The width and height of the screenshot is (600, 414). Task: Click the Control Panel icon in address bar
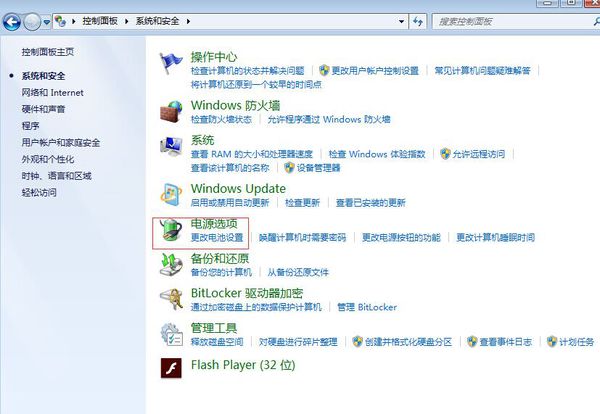[60, 21]
